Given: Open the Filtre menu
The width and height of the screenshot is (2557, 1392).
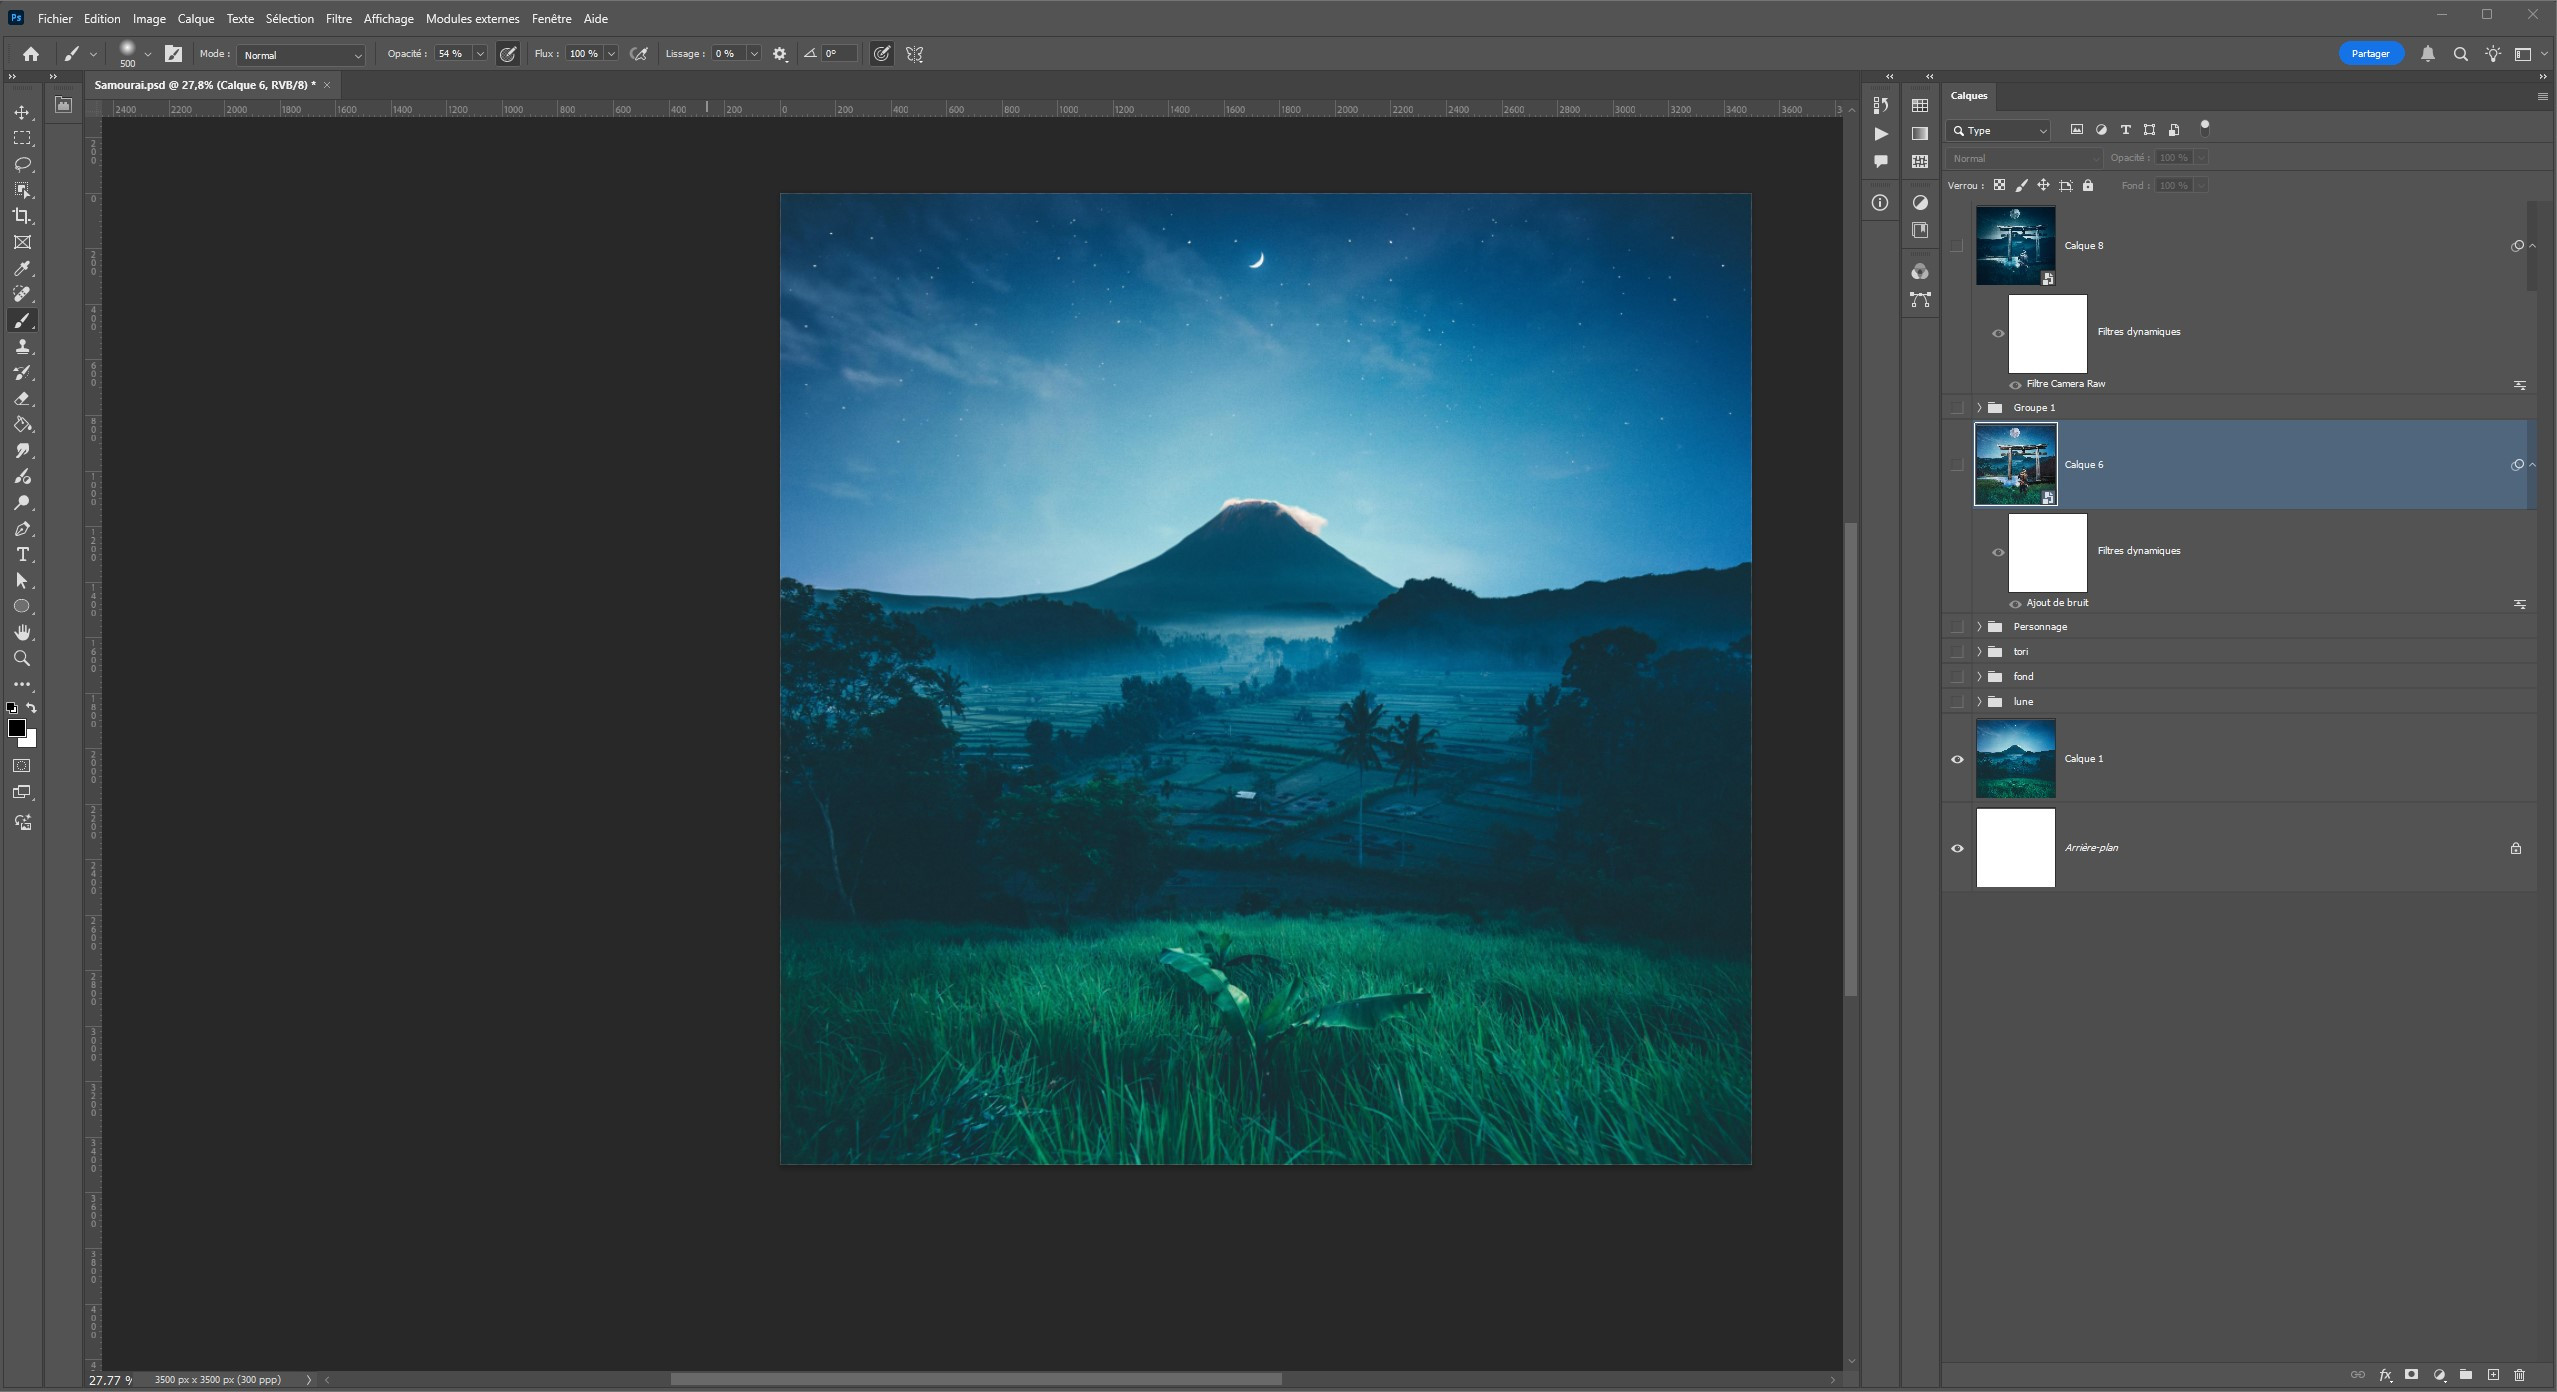Looking at the screenshot, I should click(x=338, y=19).
